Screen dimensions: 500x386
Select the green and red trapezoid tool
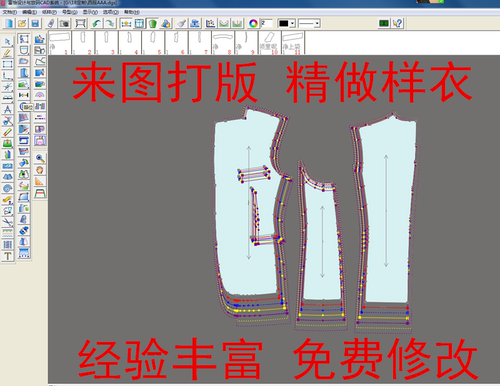click(40, 193)
